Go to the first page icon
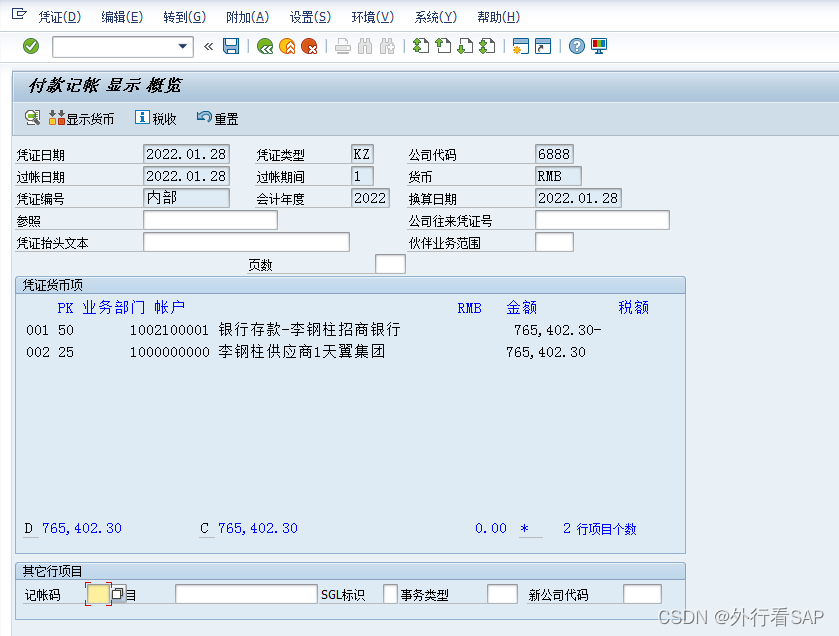The image size is (839, 636). (421, 46)
